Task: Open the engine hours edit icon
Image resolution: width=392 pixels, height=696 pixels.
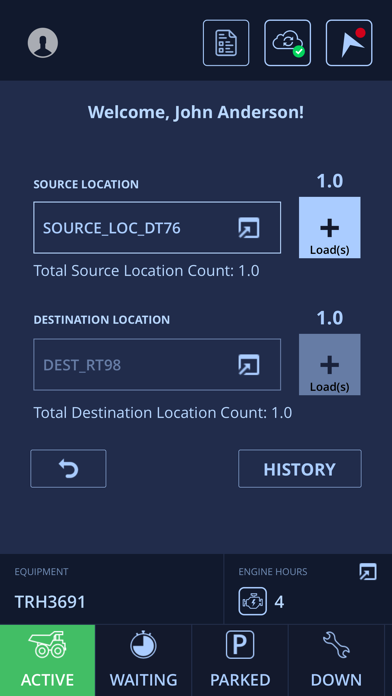Action: click(x=368, y=572)
